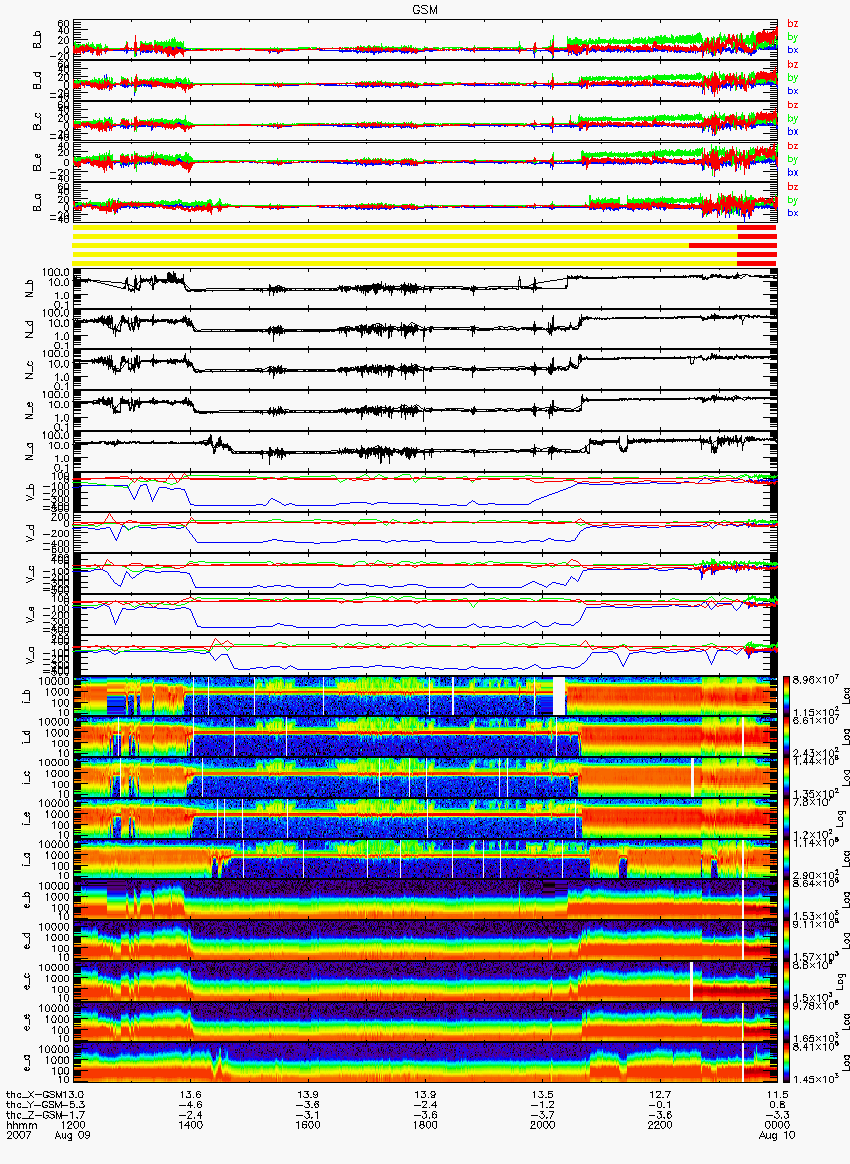
Task: Click the Aug 10 date label
Action: pyautogui.click(x=777, y=1136)
